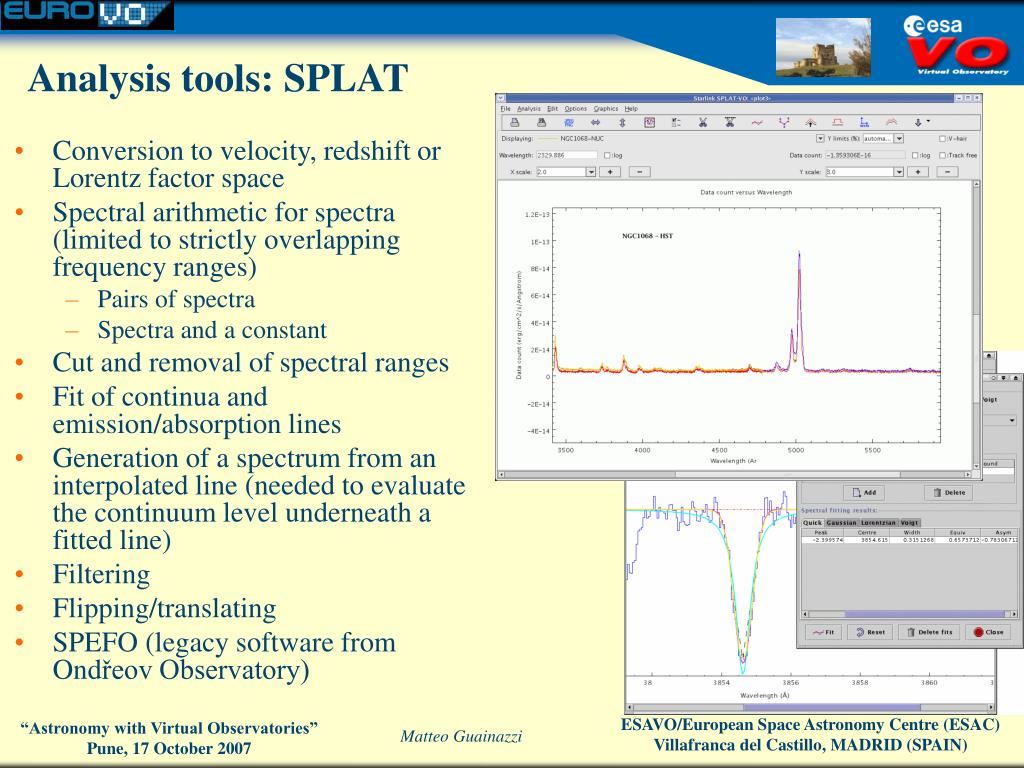
Task: Click the horizontal double-arrow fit width icon
Action: click(595, 122)
